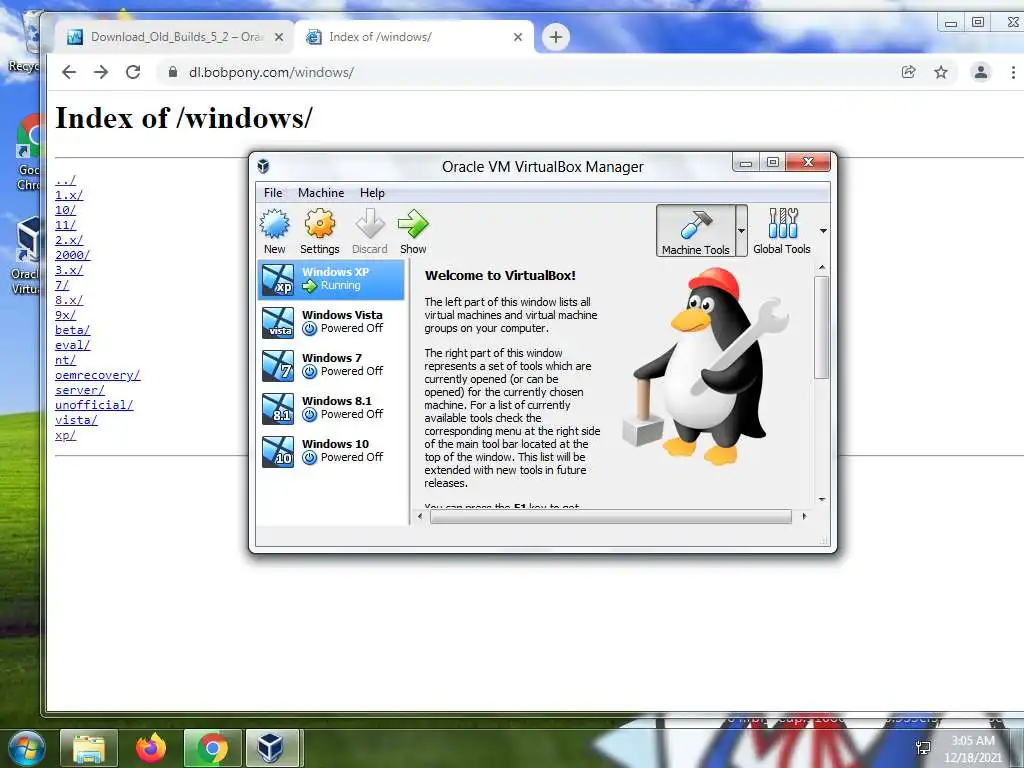Expand the Global Tools dropdown arrow
The image size is (1024, 768).
823,231
